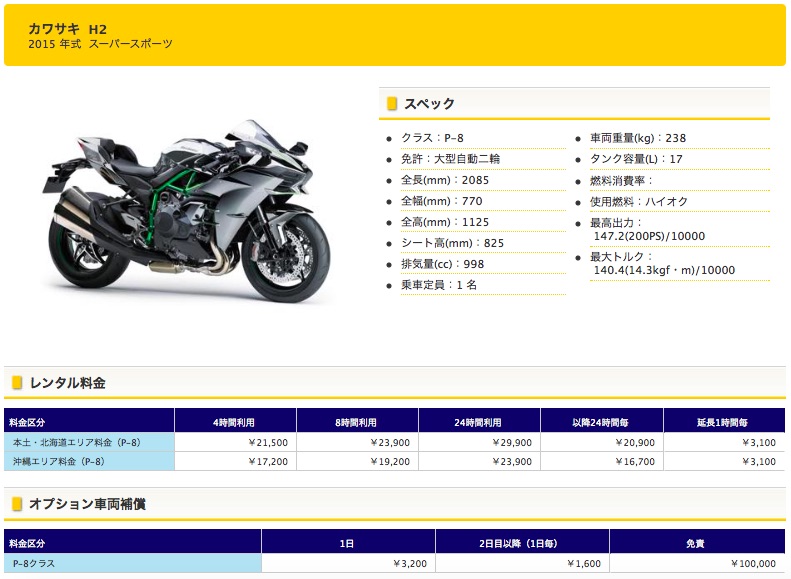Click the 147.2(200PS)/10000 output value
Screen dimensions: 791x579
click(x=649, y=236)
